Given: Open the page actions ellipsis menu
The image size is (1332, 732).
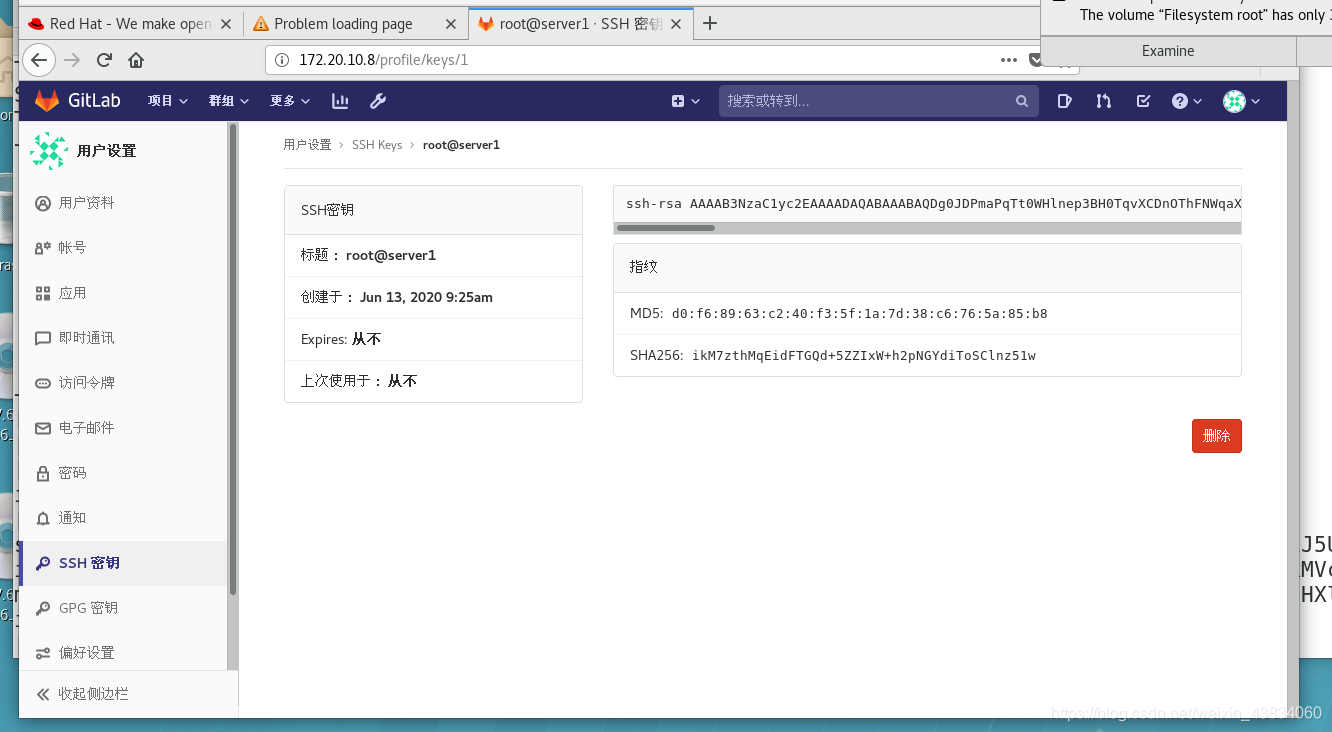Looking at the screenshot, I should (x=1009, y=60).
